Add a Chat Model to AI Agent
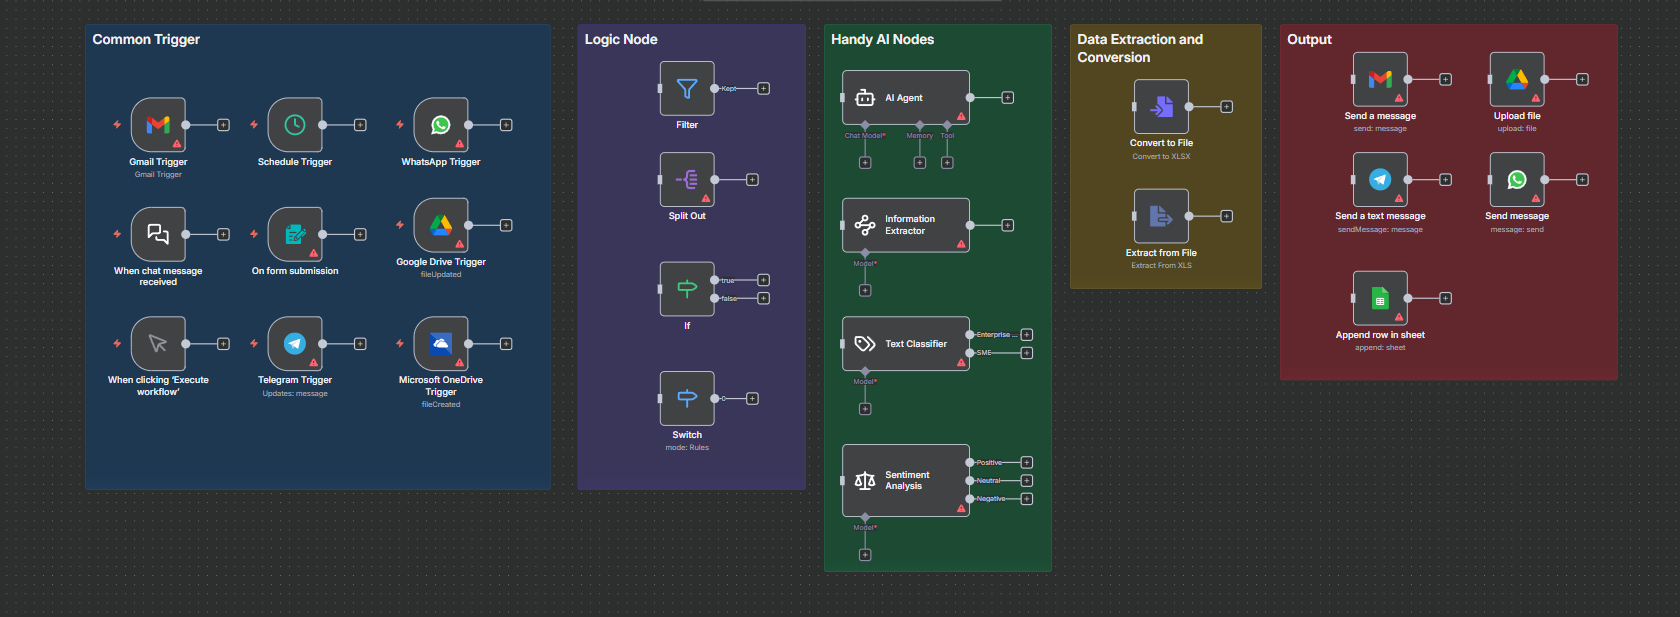This screenshot has width=1680, height=617. click(865, 162)
